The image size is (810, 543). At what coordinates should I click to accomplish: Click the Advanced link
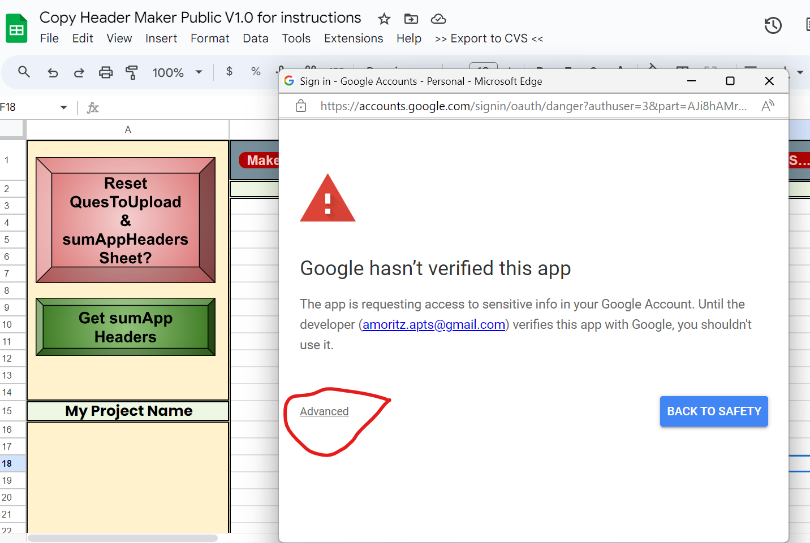coord(324,411)
